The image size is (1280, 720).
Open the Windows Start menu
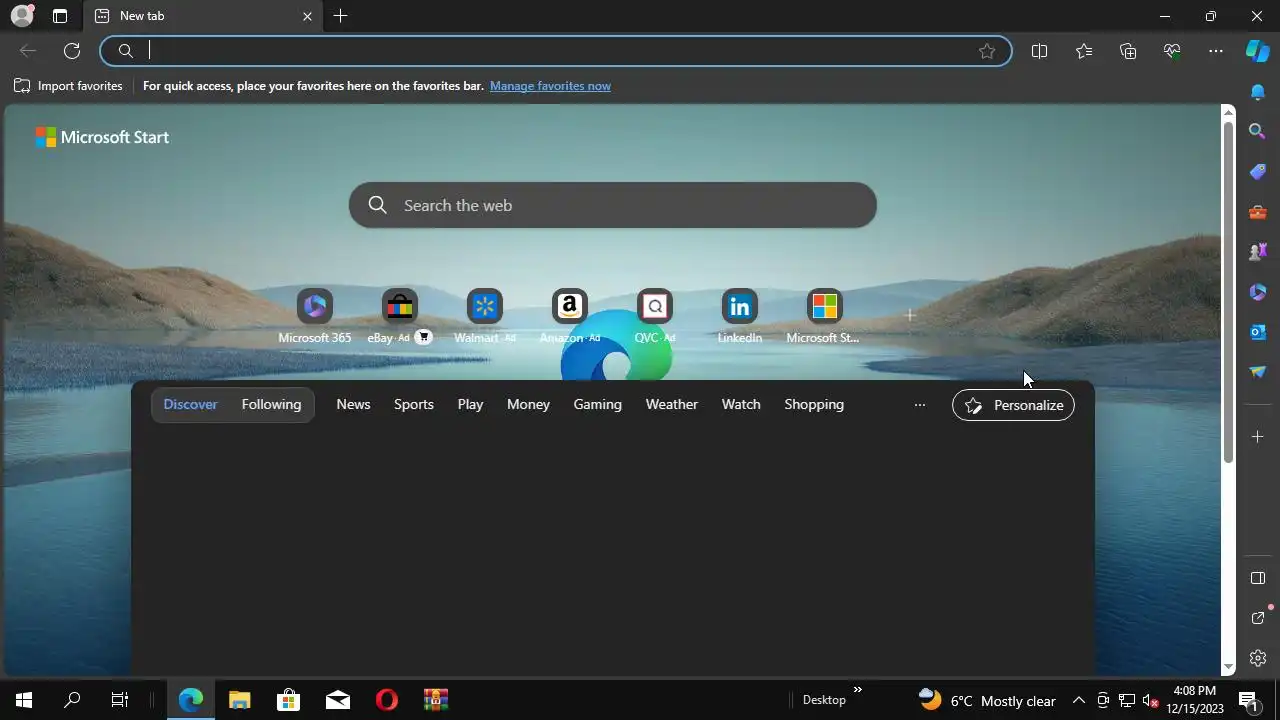coord(24,700)
